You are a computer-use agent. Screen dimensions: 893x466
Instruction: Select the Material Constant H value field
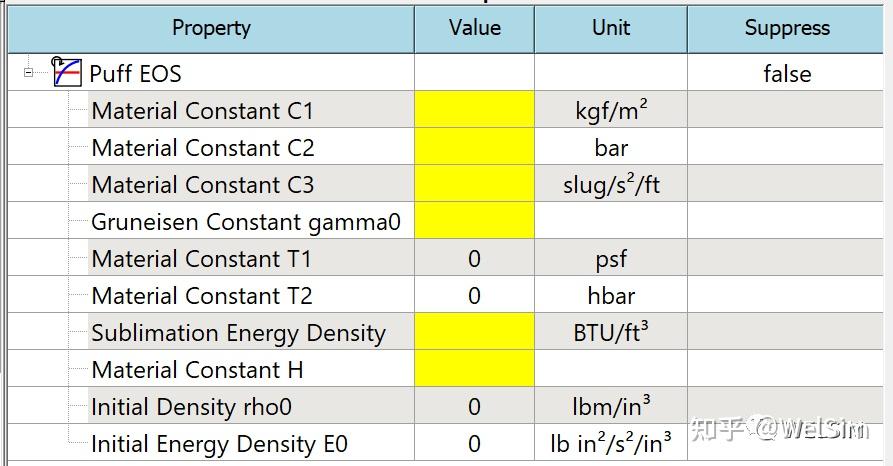(474, 370)
